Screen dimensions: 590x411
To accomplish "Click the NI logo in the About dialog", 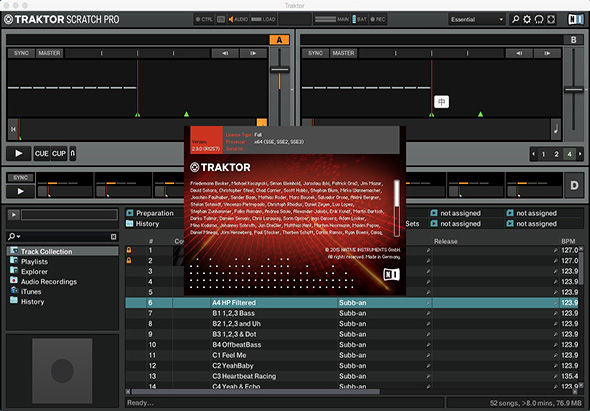I will pos(391,274).
